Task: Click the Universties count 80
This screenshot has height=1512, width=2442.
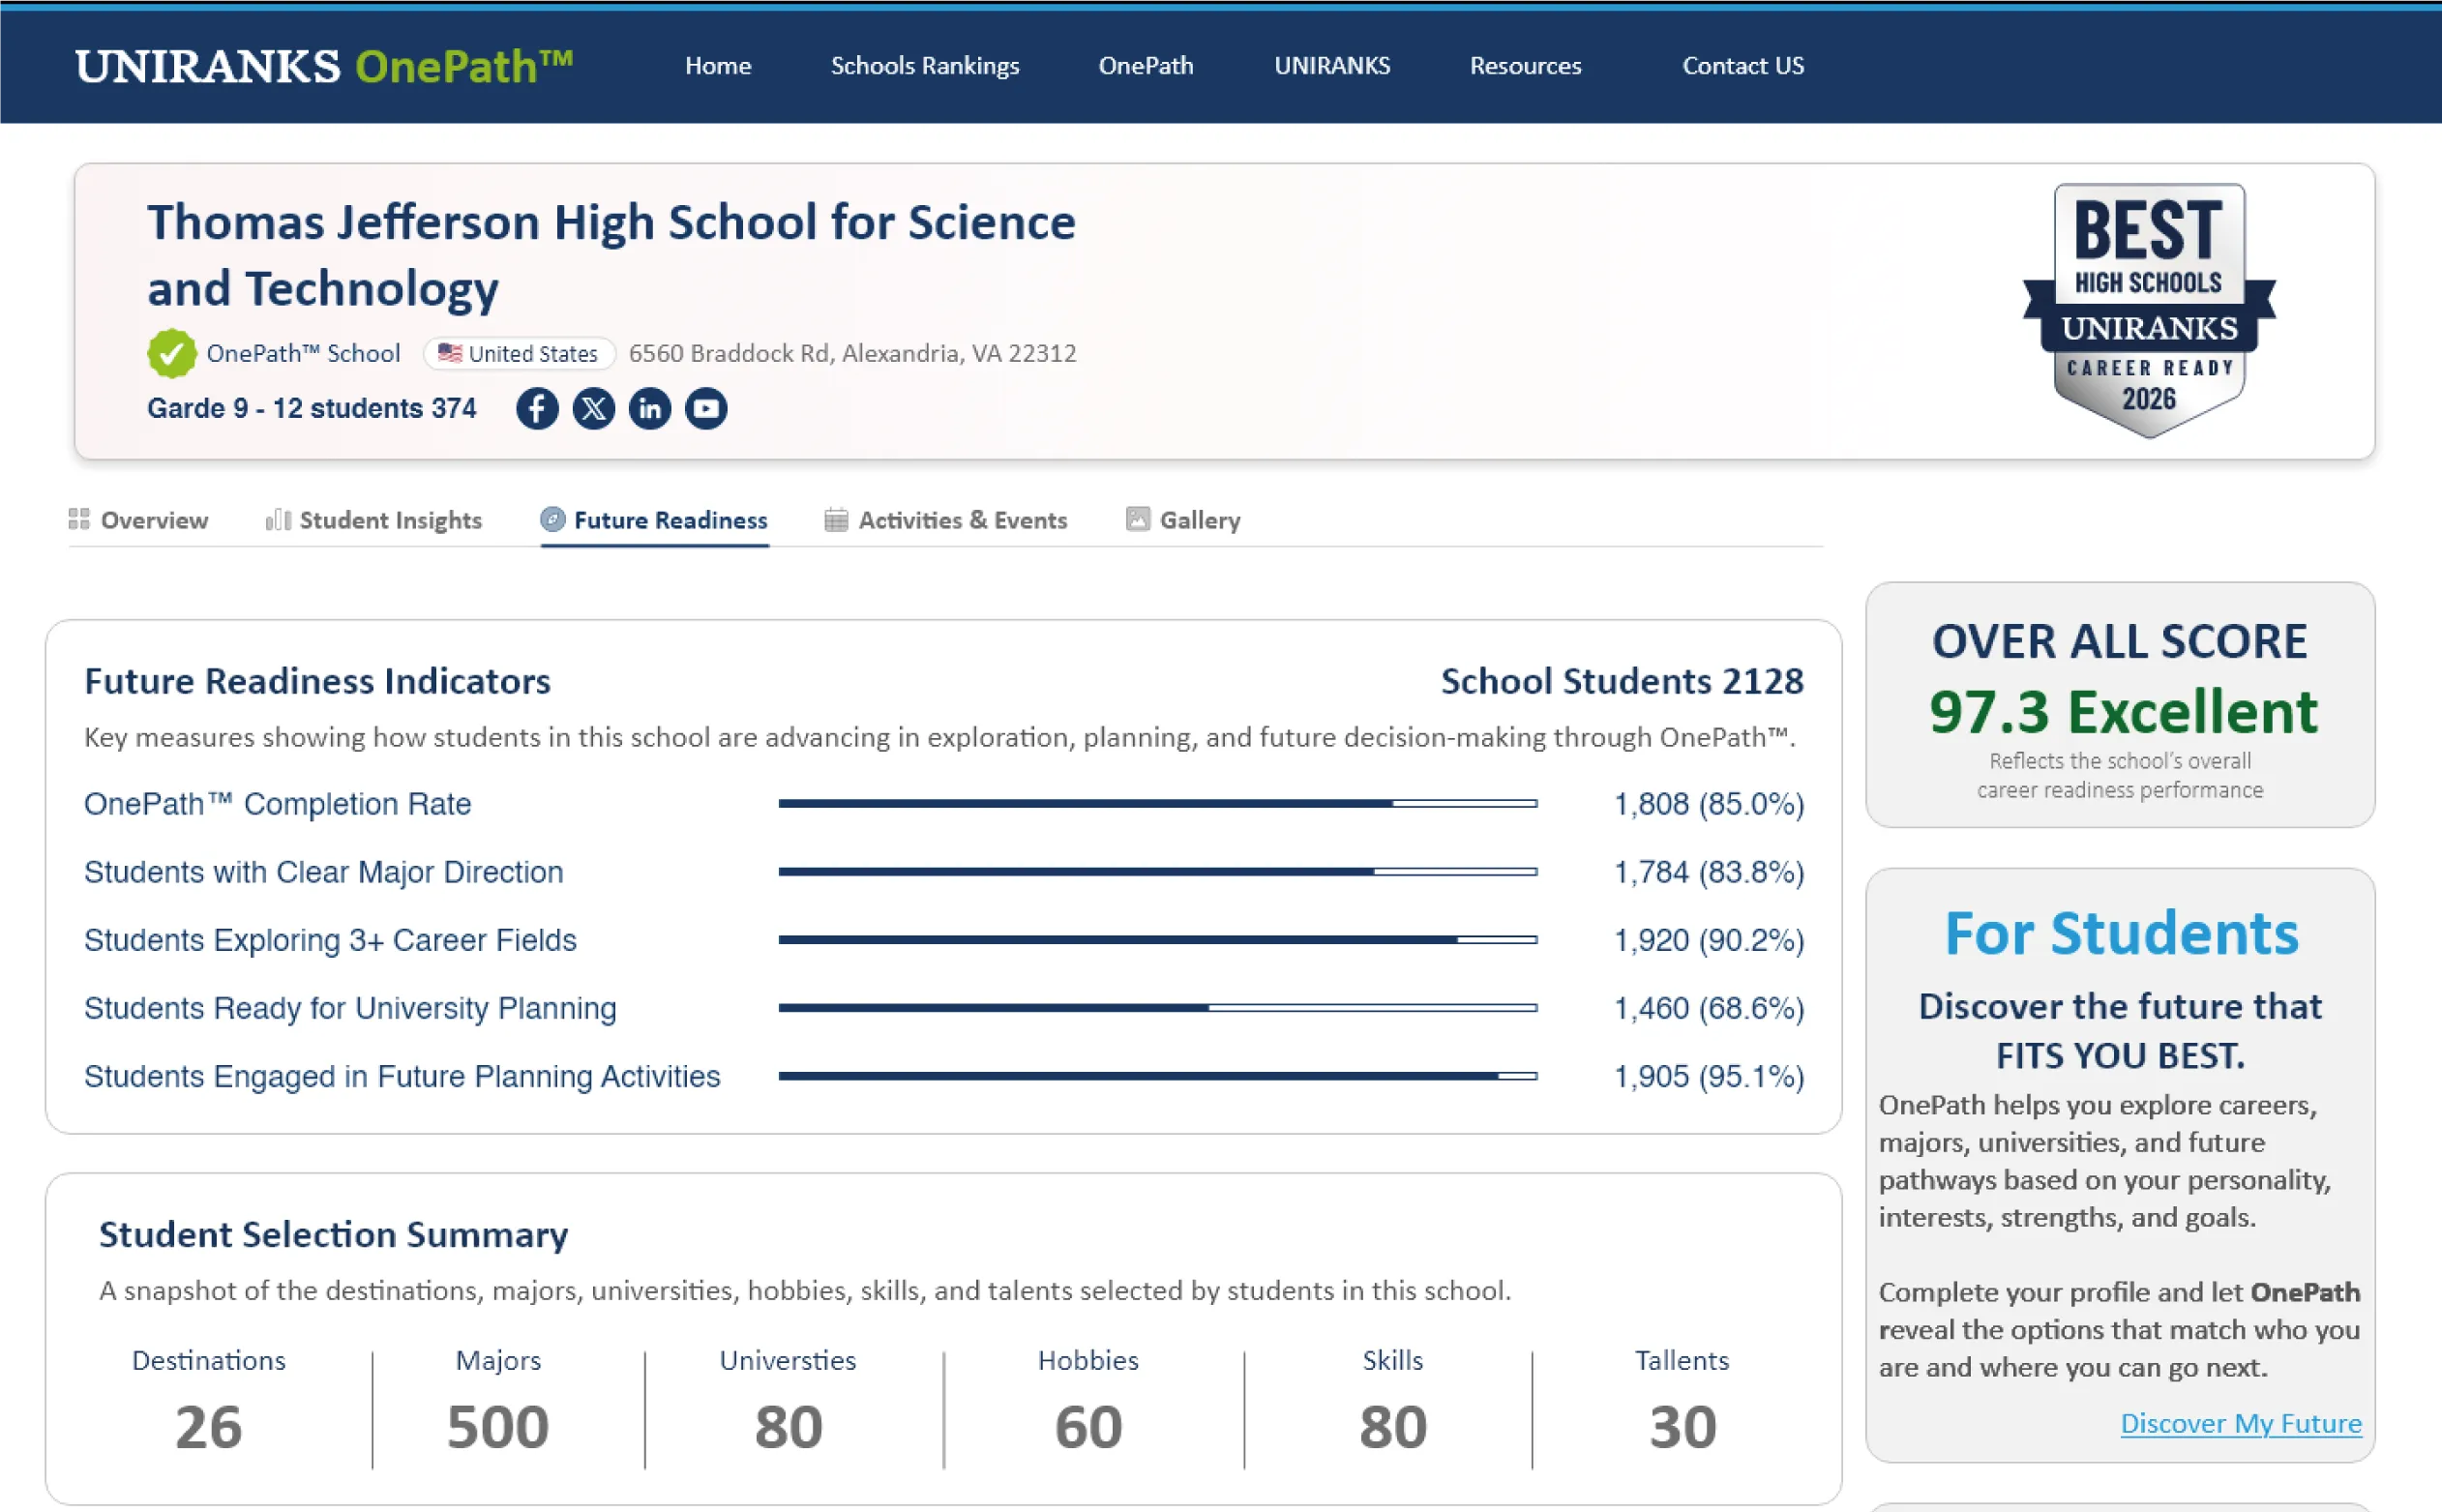Action: [x=789, y=1426]
